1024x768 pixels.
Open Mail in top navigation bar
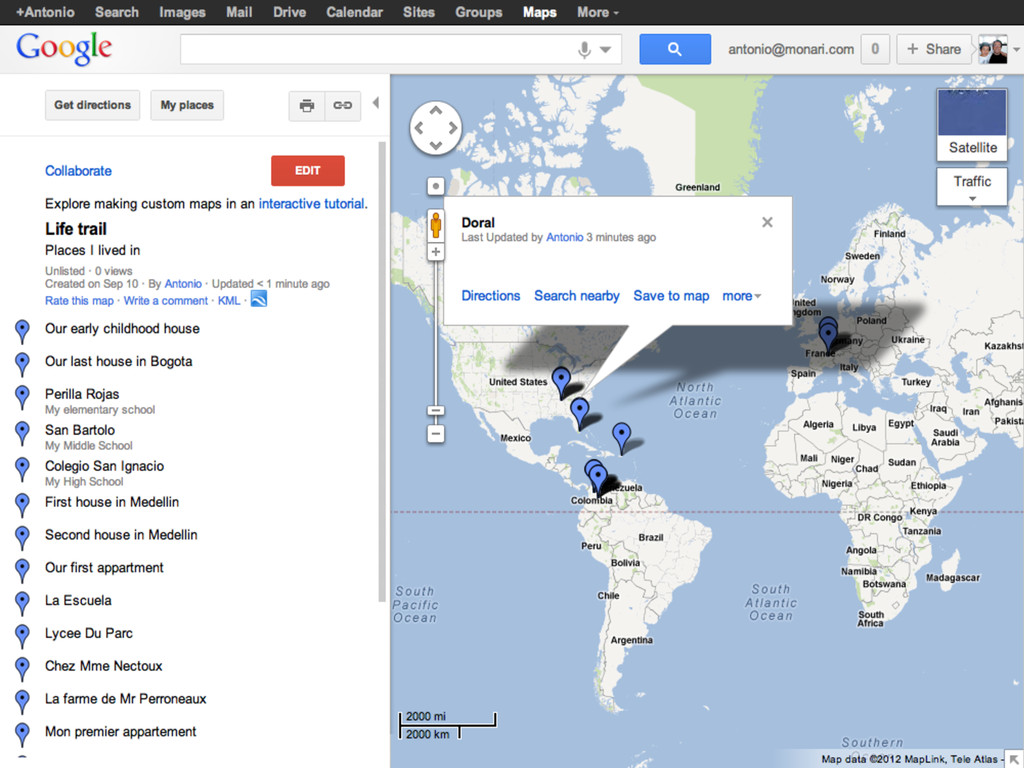[239, 12]
